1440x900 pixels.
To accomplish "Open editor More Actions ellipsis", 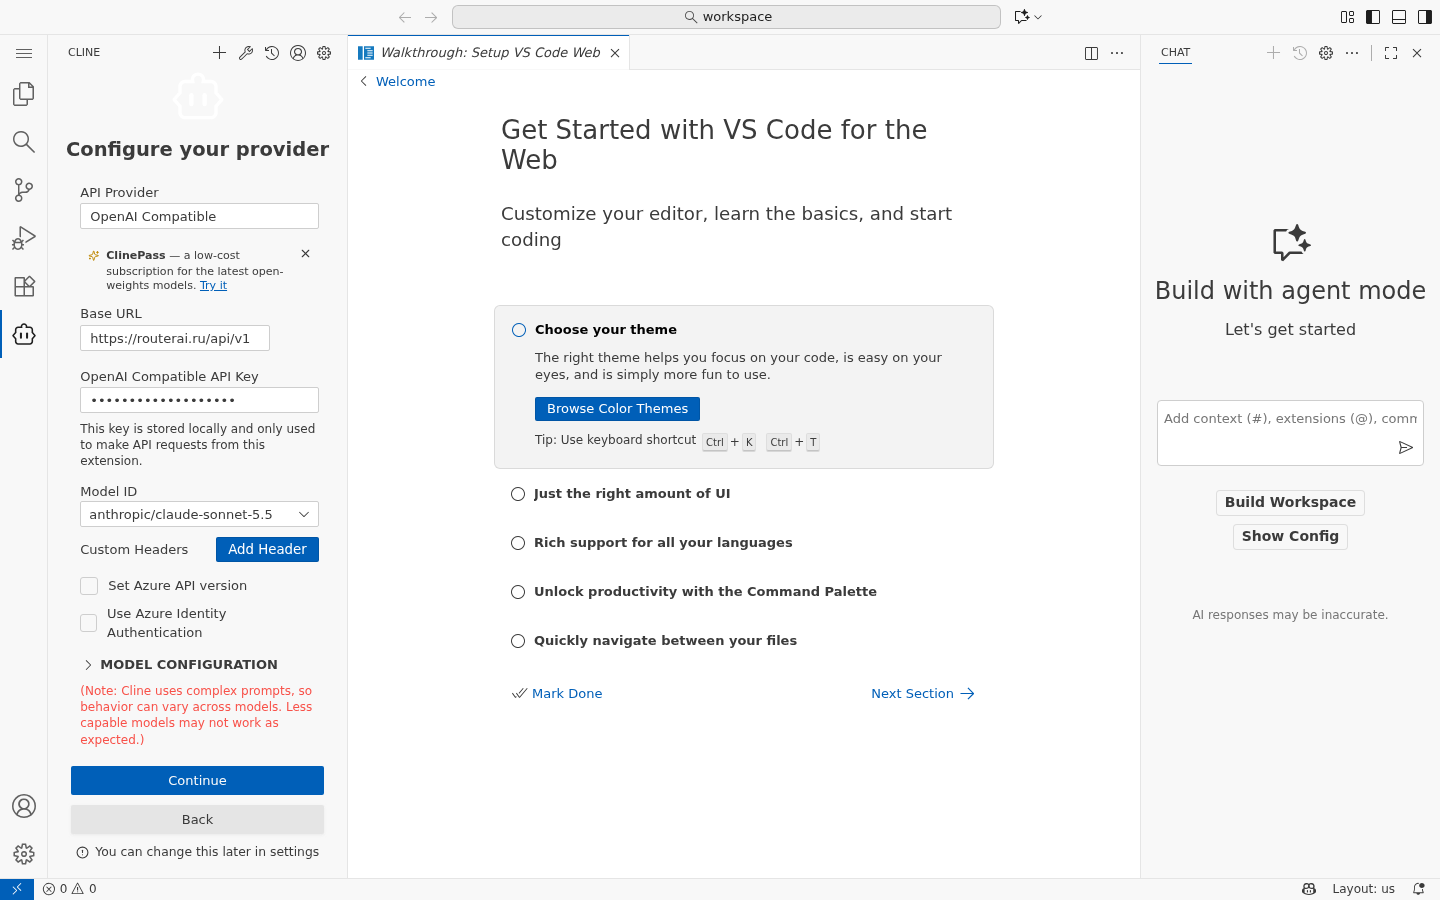I will 1117,53.
